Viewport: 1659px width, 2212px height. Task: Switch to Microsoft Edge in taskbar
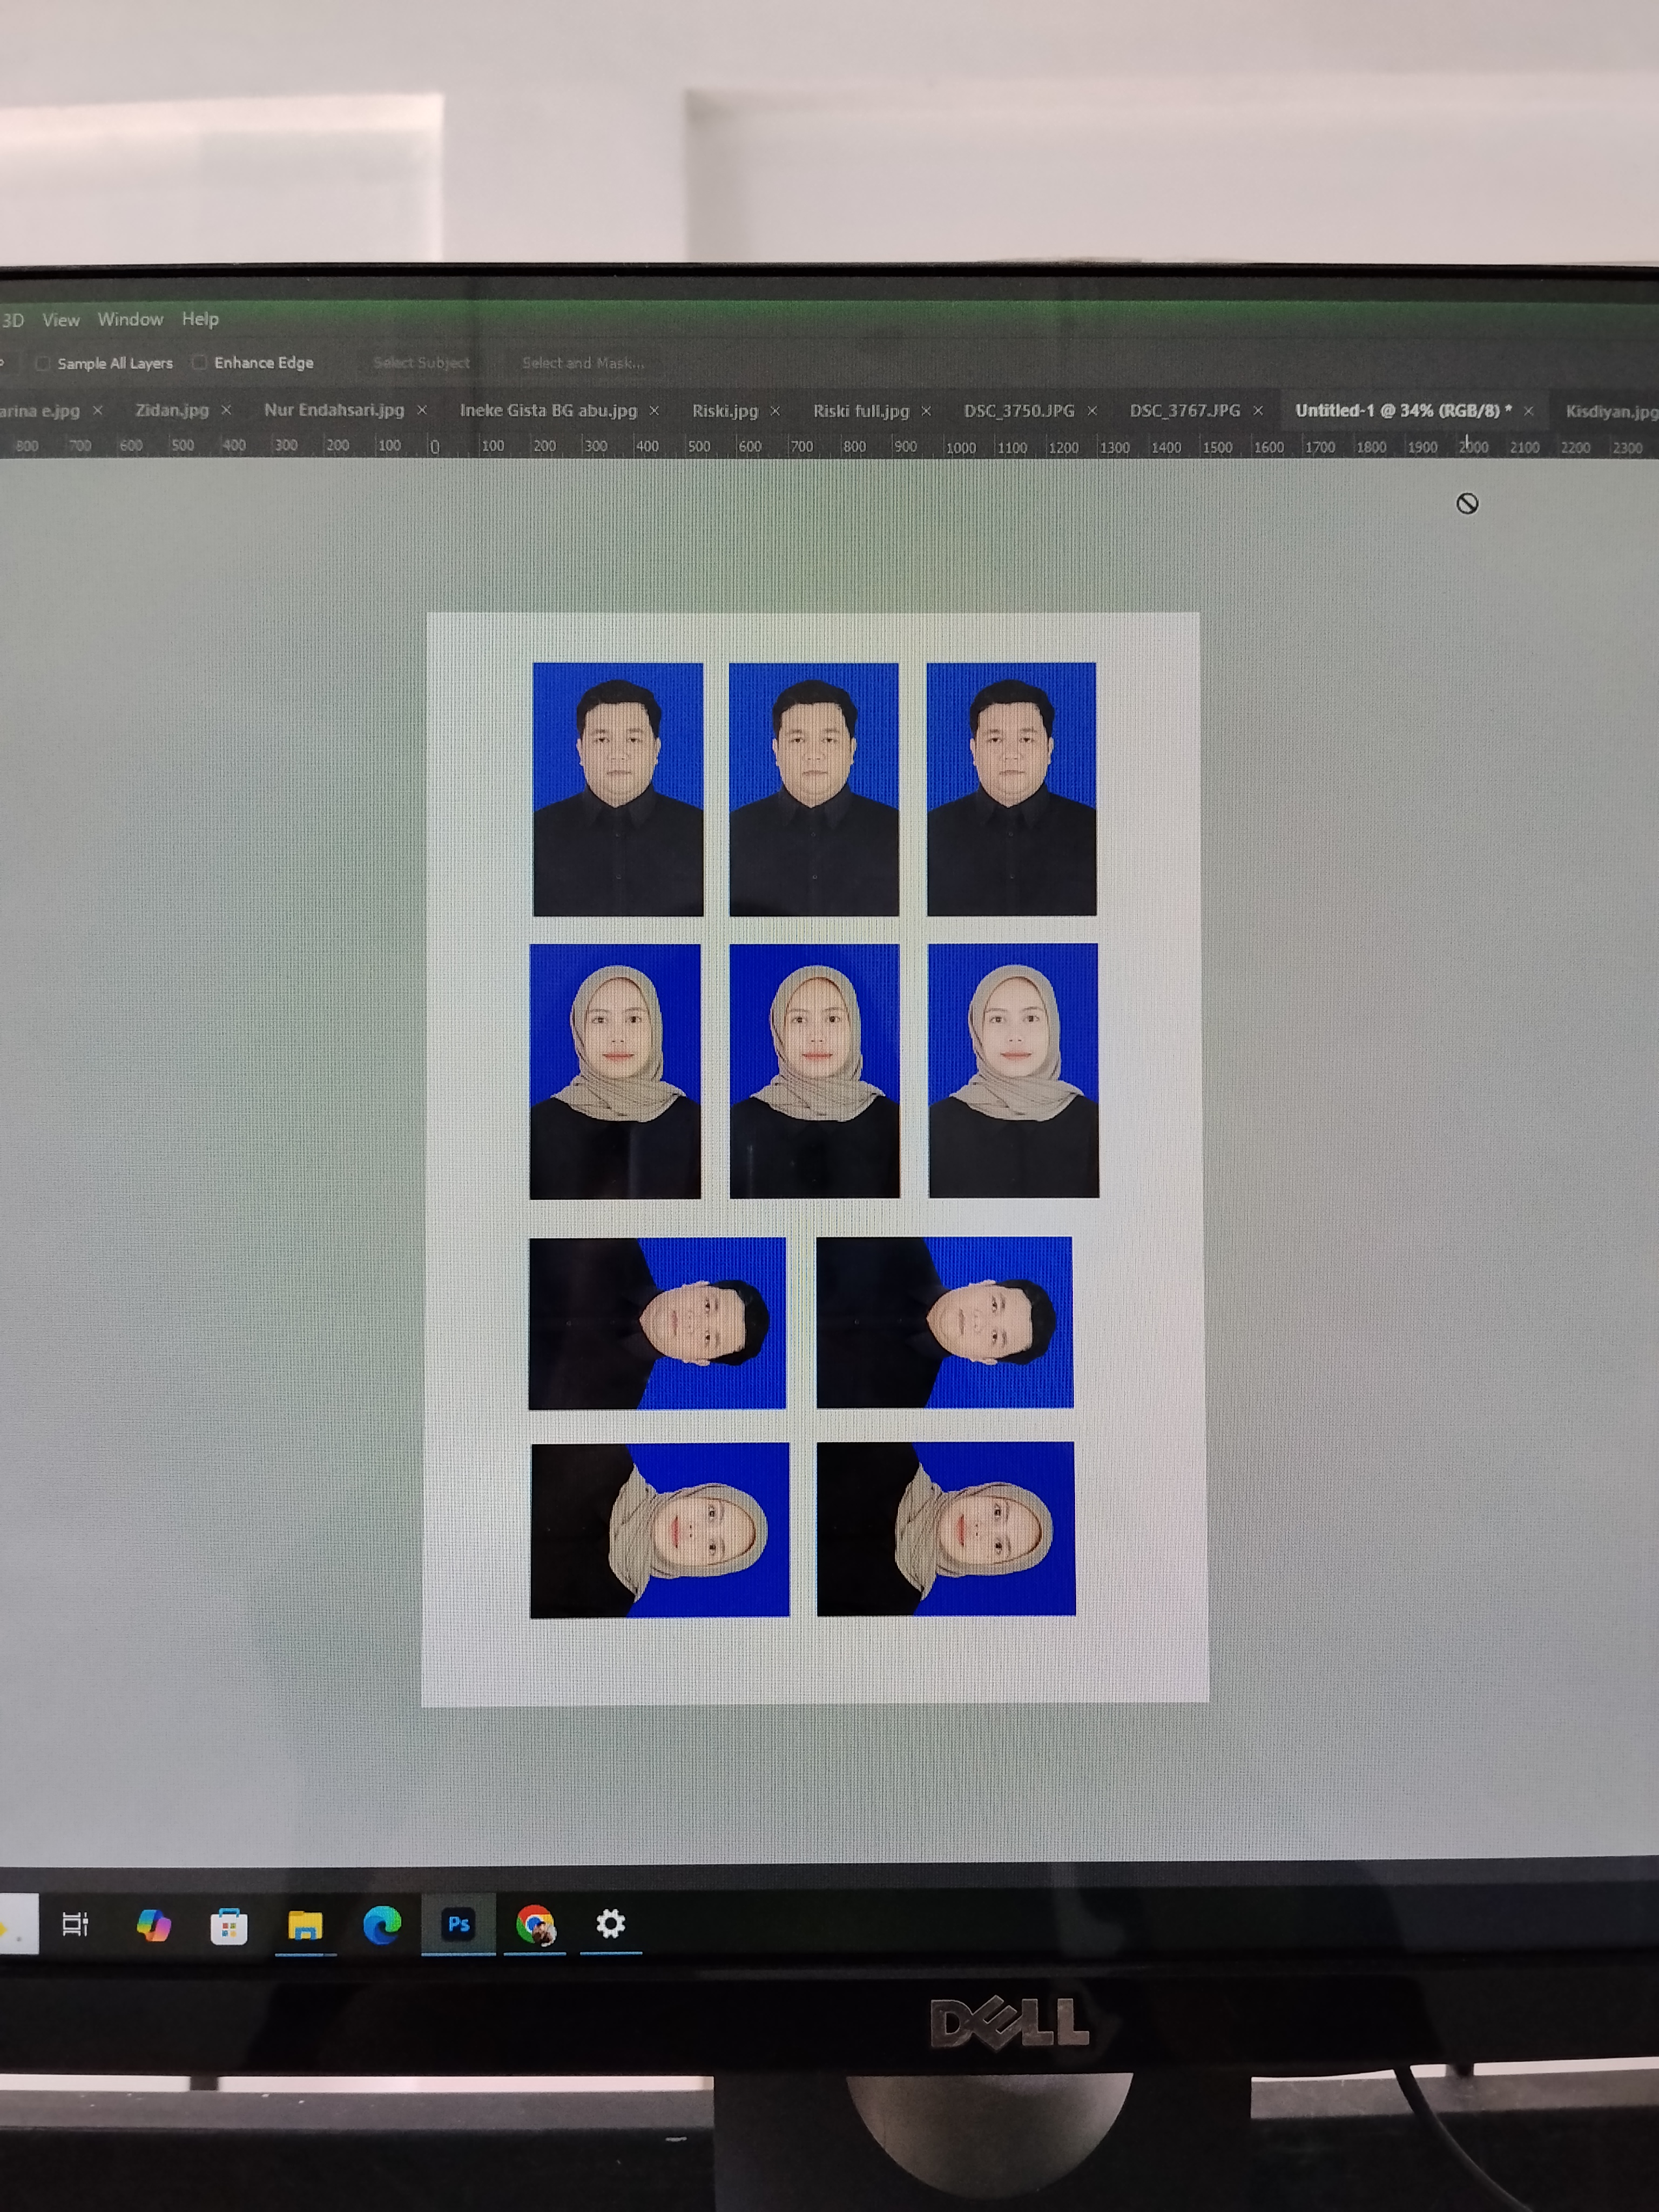(x=382, y=1925)
